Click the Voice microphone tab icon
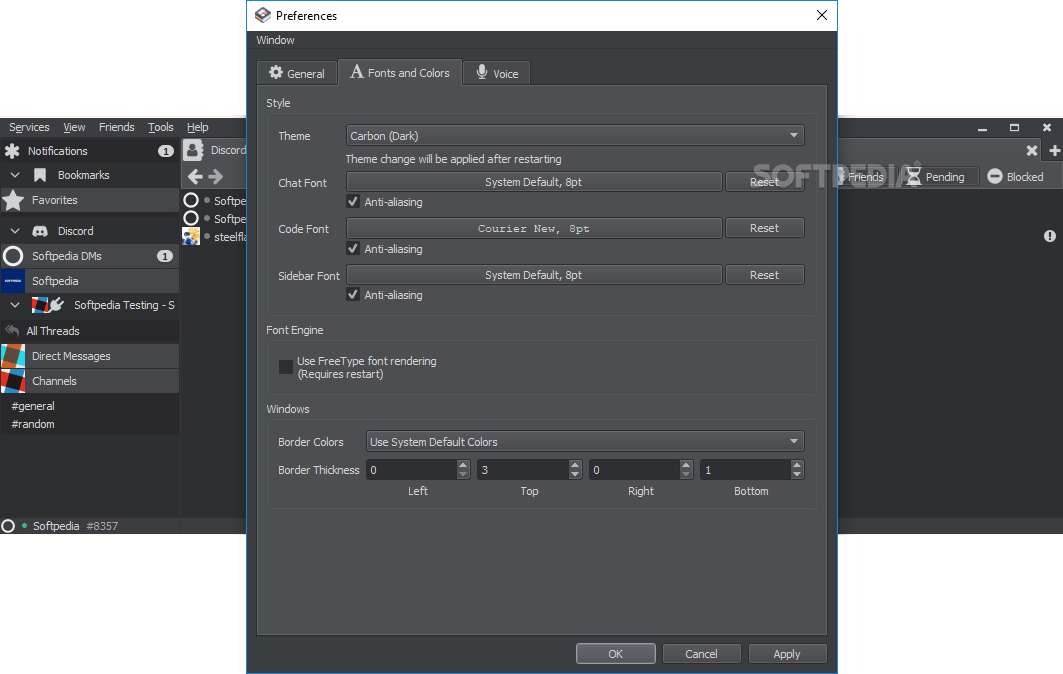Viewport: 1063px width, 674px height. 481,72
